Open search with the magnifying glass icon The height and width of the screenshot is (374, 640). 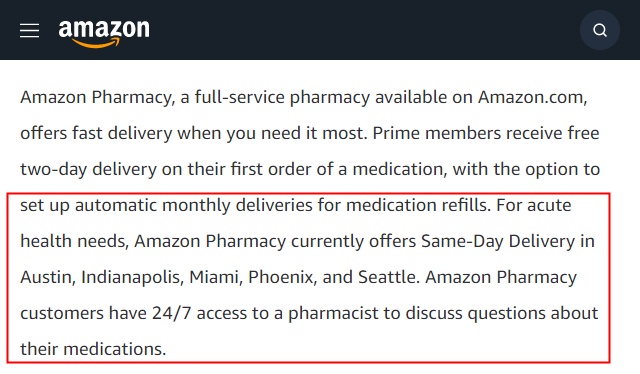click(600, 30)
